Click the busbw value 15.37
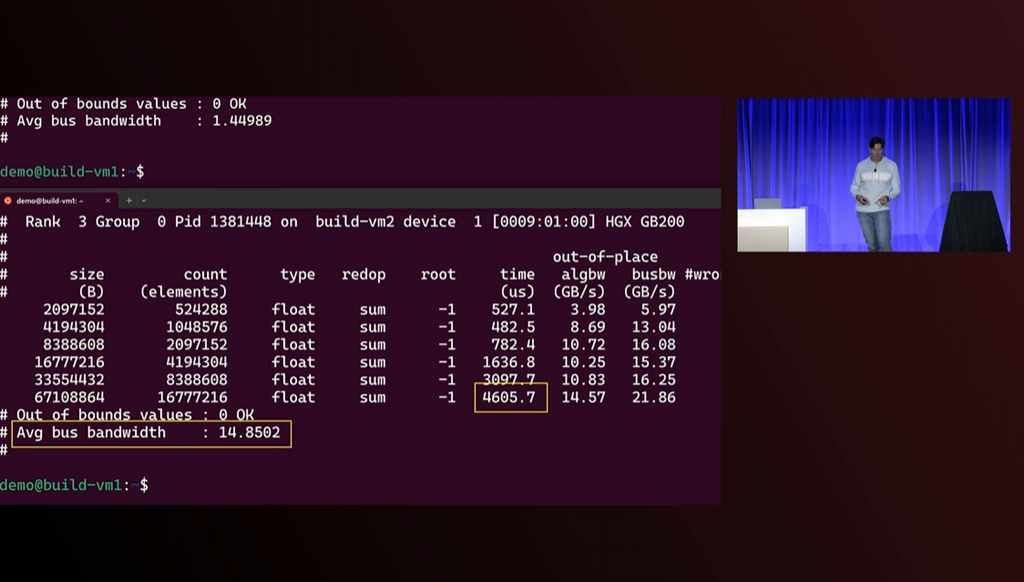The width and height of the screenshot is (1024, 582). pyautogui.click(x=653, y=362)
